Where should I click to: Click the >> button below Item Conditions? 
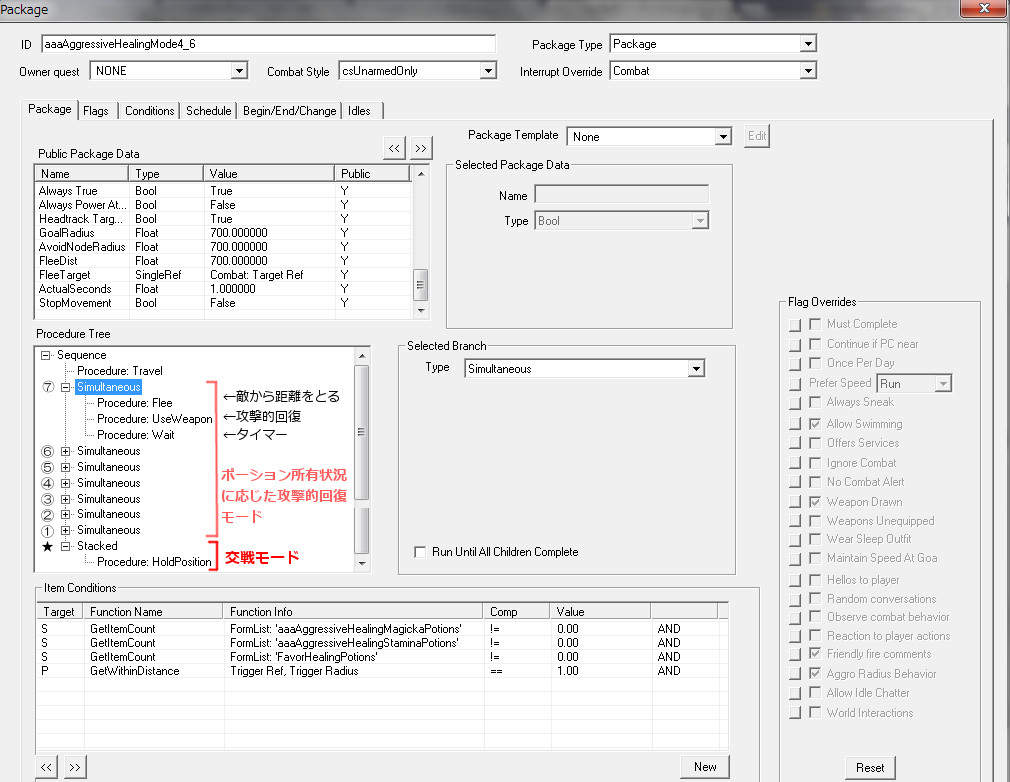coord(75,767)
